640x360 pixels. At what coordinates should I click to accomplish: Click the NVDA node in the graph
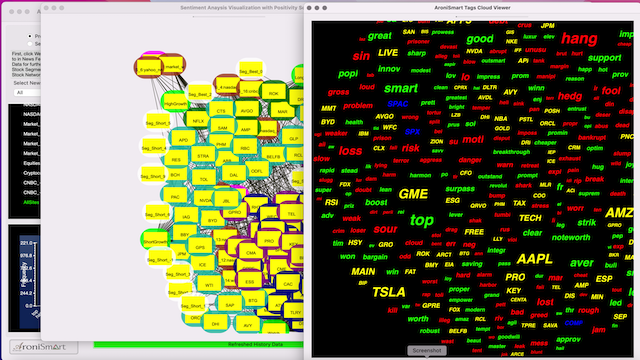coord(205,200)
